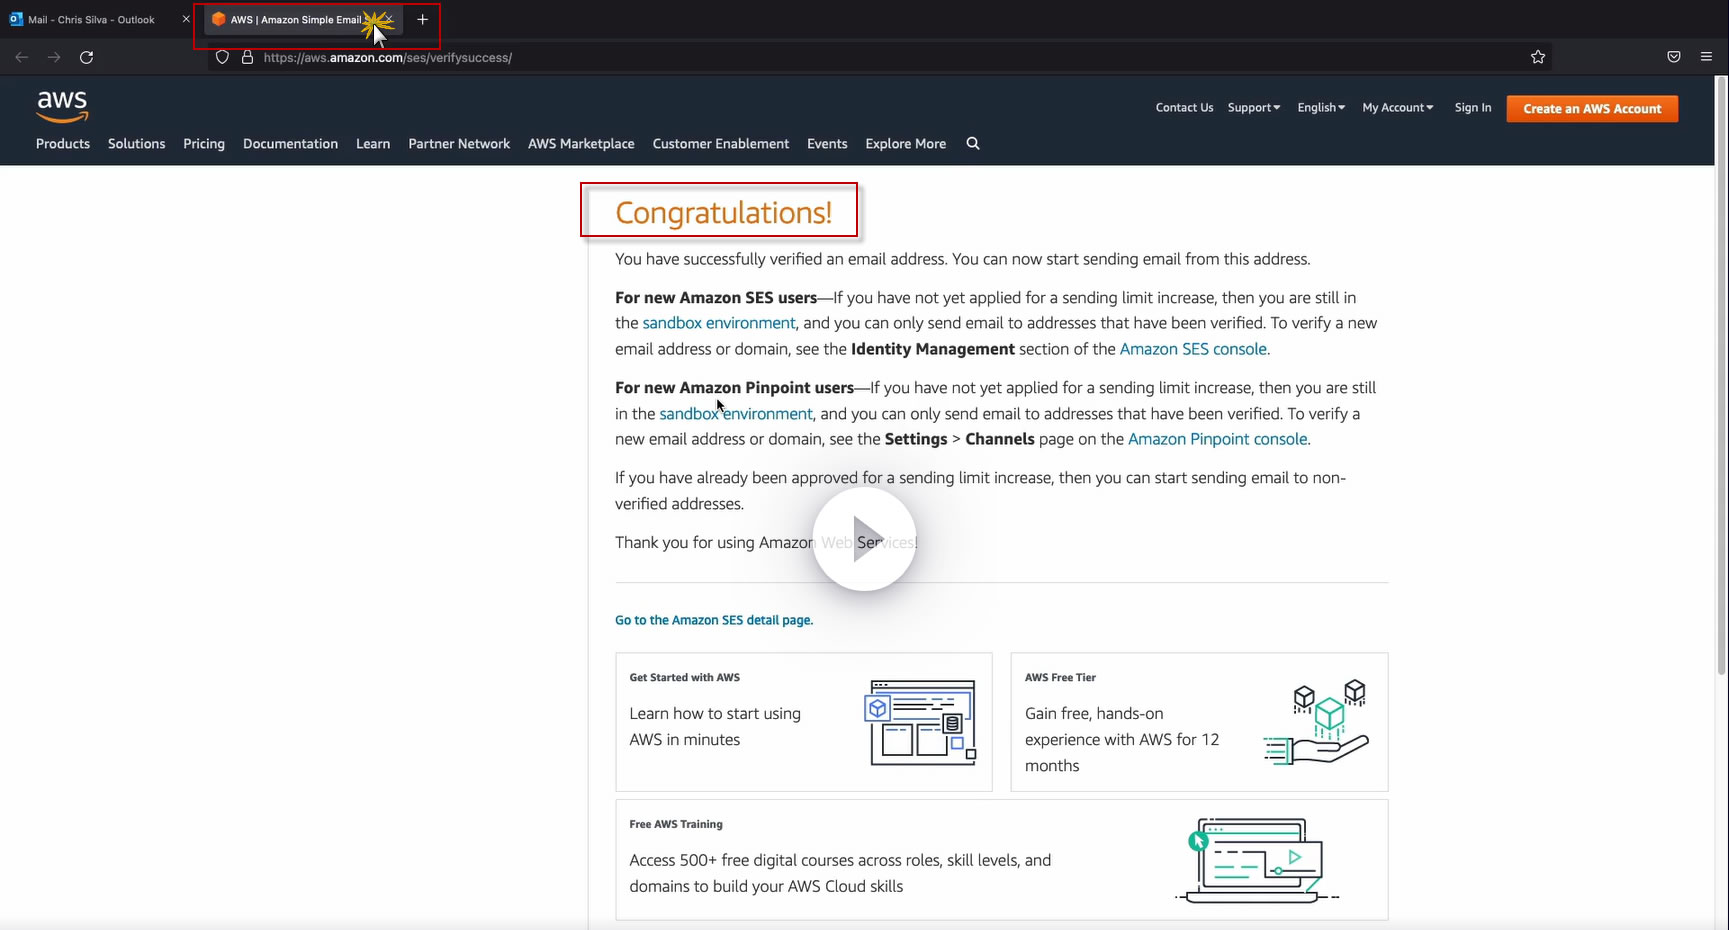Open the browser hamburger menu

[x=1707, y=57]
